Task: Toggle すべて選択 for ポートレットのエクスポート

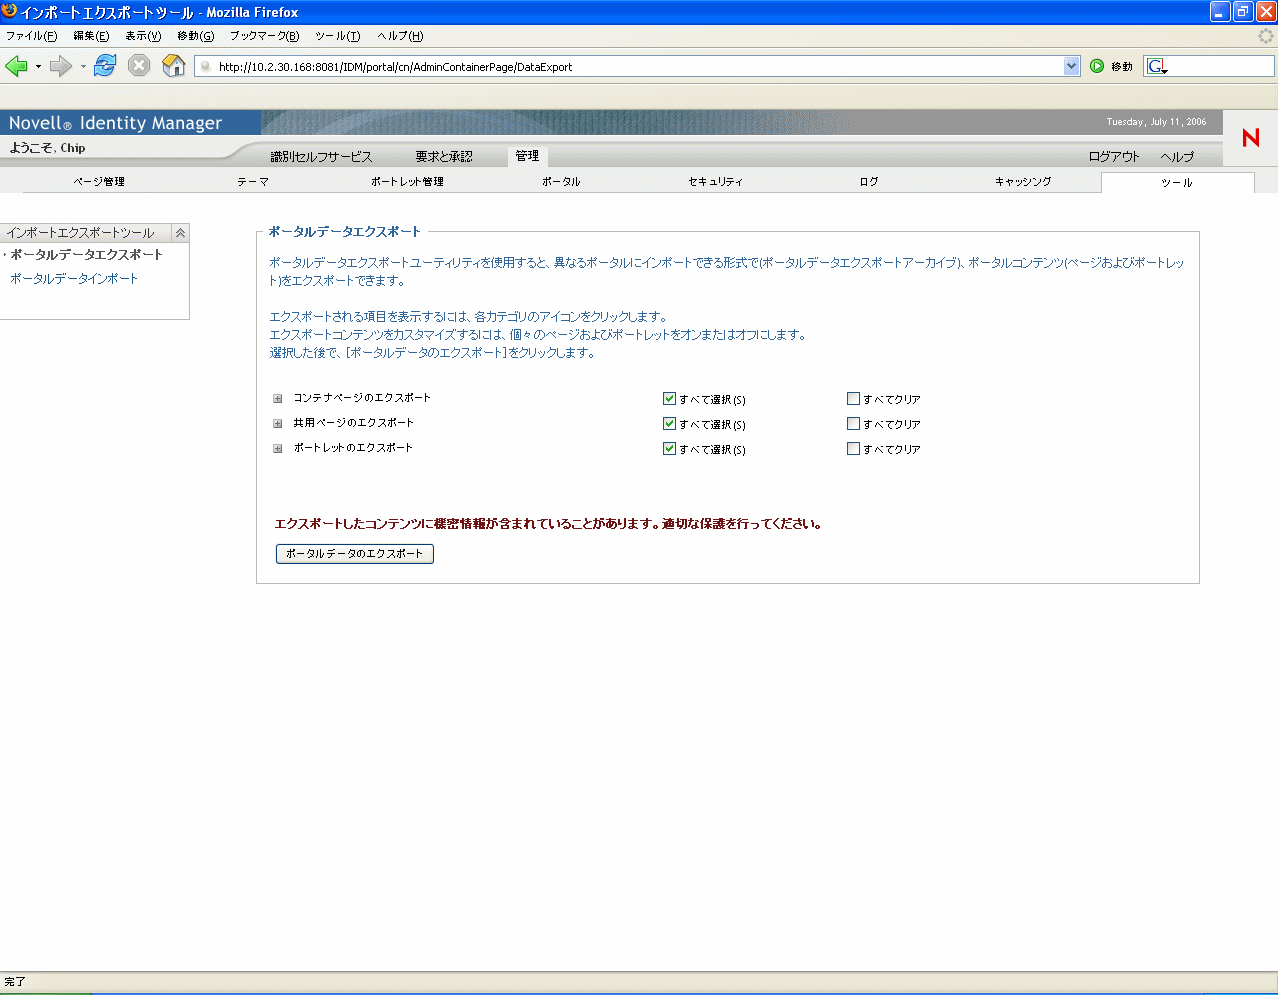Action: click(670, 448)
